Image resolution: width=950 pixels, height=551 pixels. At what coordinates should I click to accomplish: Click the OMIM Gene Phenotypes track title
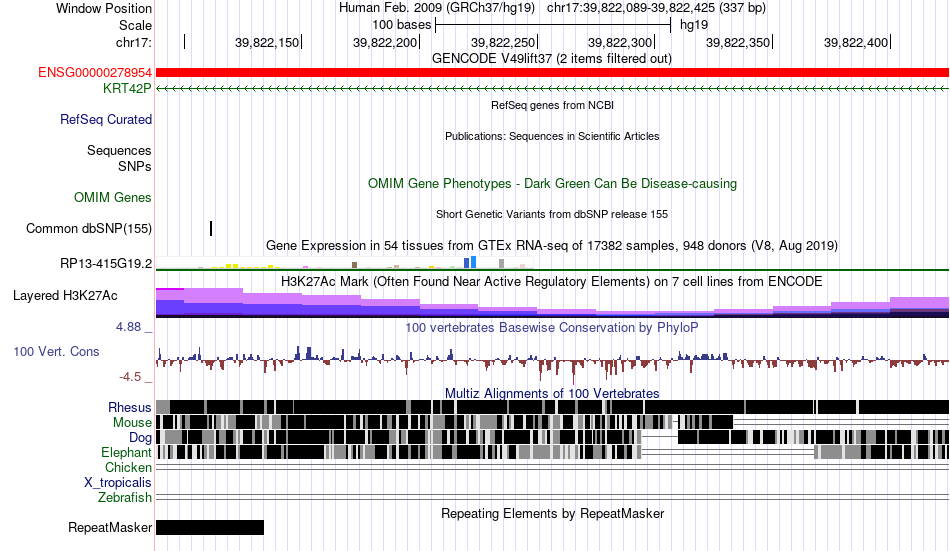[552, 184]
